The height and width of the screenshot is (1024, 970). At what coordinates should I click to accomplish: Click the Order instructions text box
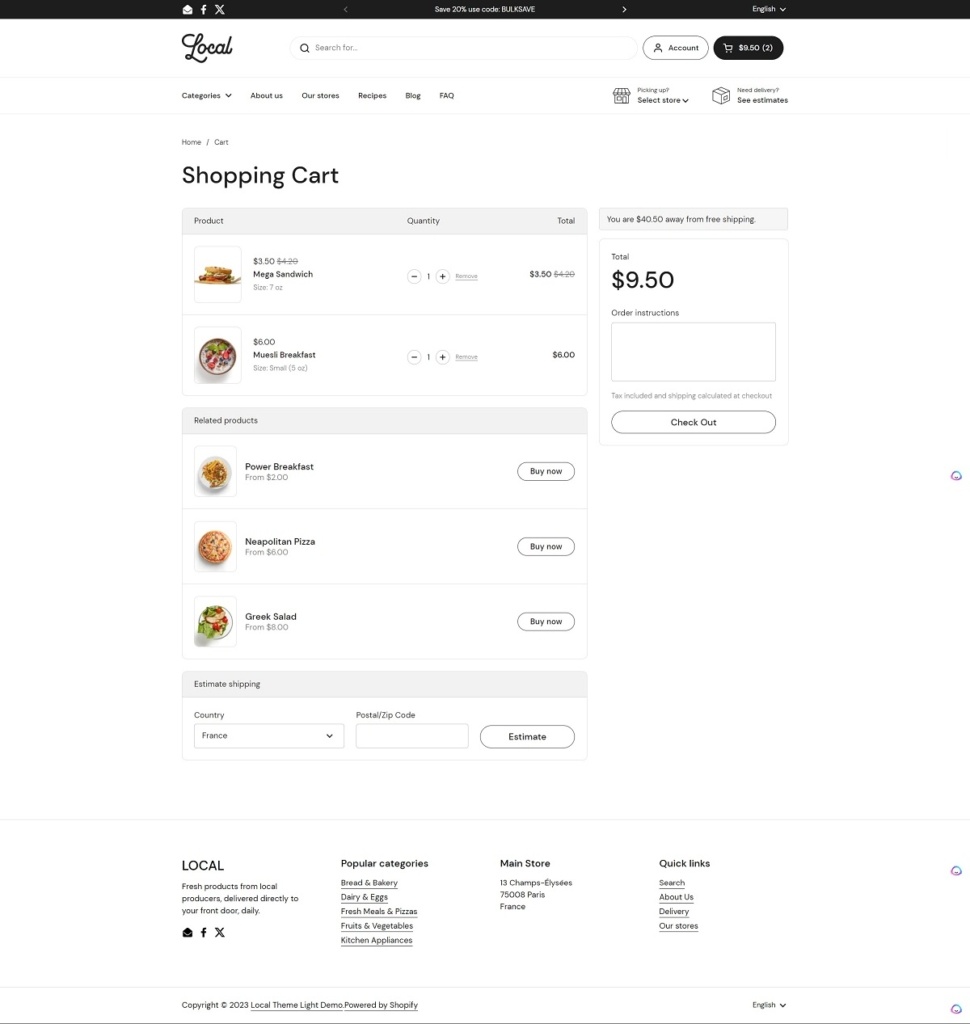click(x=693, y=351)
